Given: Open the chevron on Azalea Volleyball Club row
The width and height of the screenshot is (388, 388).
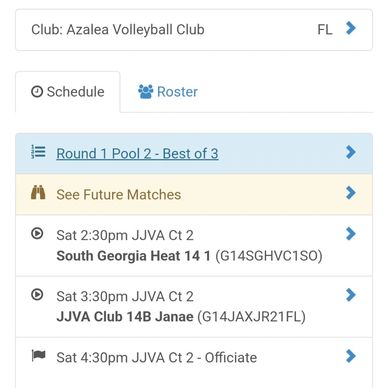Looking at the screenshot, I should pos(351,28).
